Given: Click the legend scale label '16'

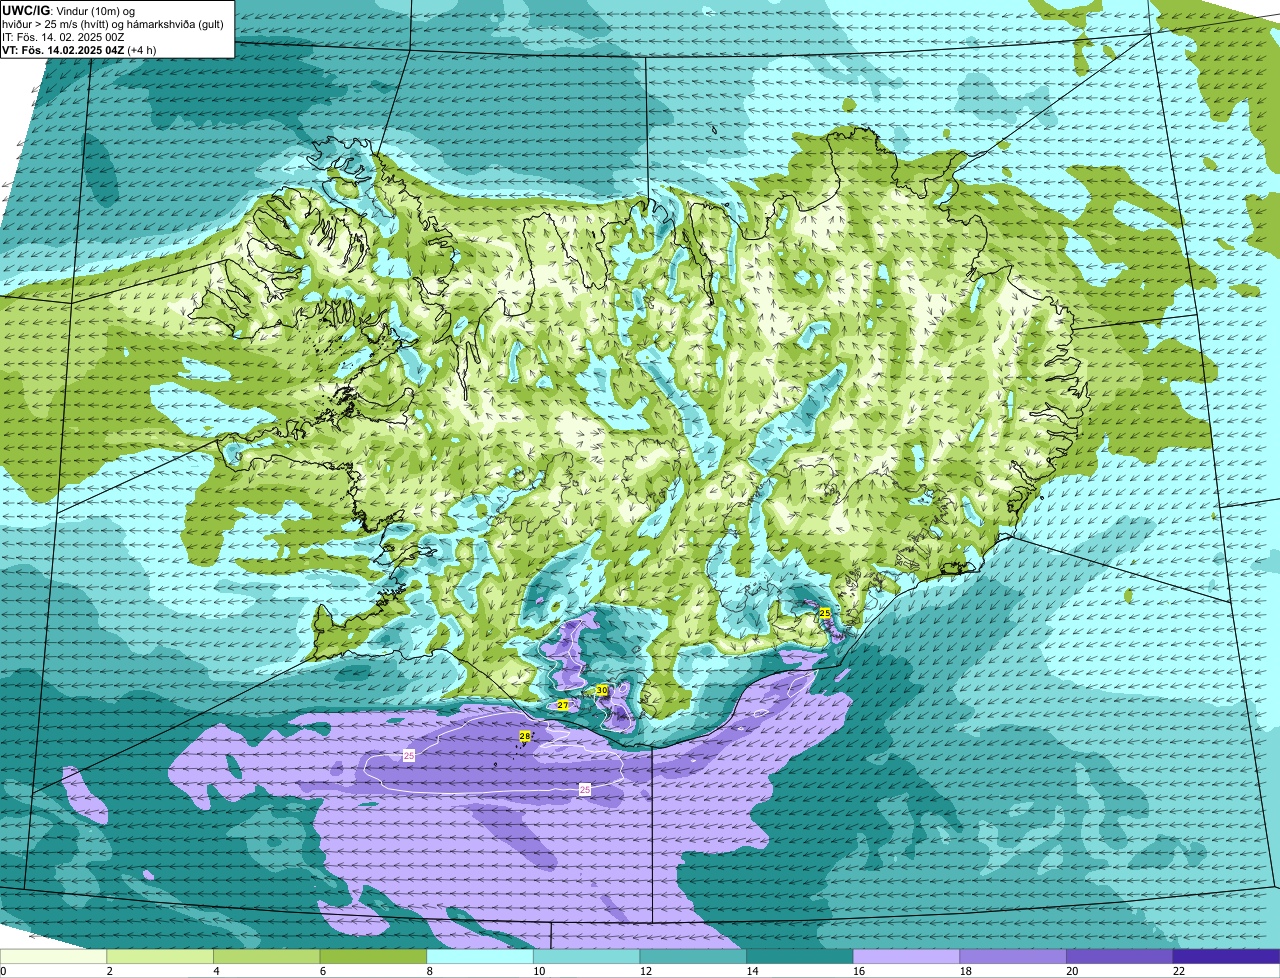Looking at the screenshot, I should (859, 971).
